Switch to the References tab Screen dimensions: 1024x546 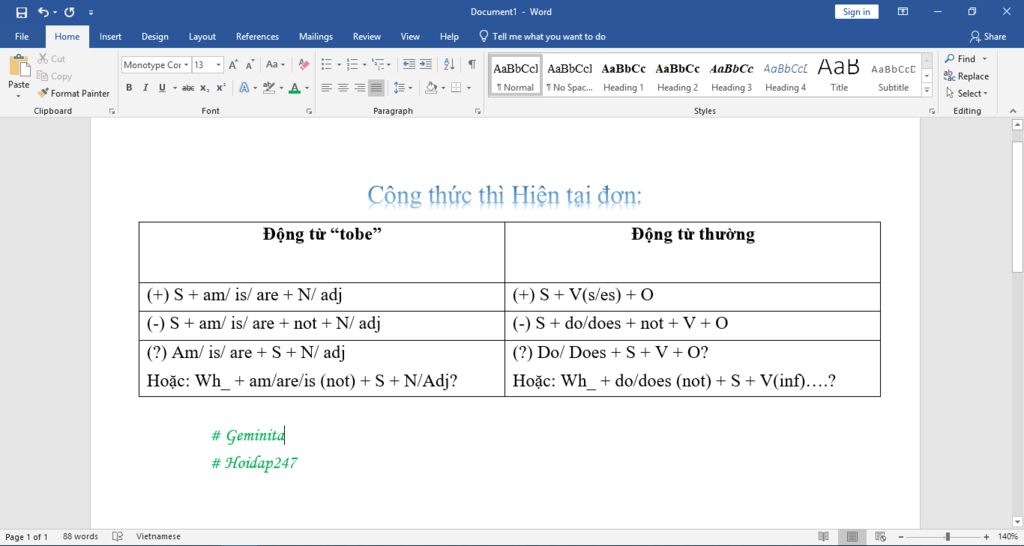[x=257, y=37]
